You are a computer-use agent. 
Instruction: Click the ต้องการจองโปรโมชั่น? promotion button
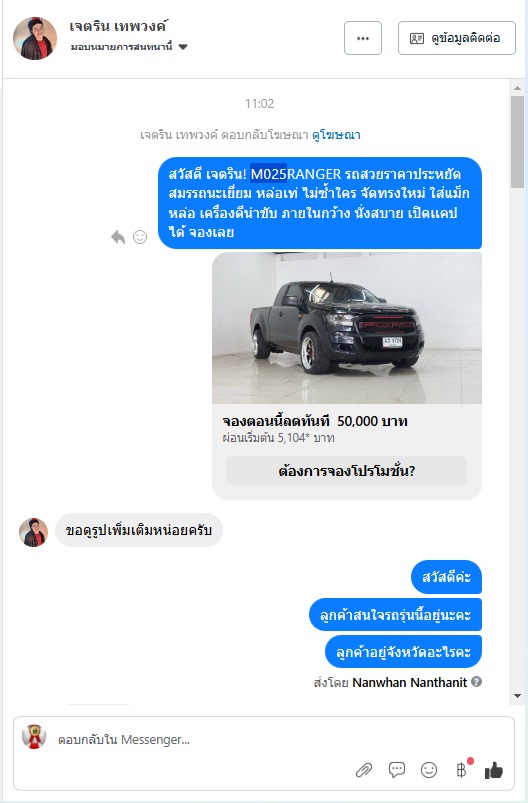[x=347, y=471]
